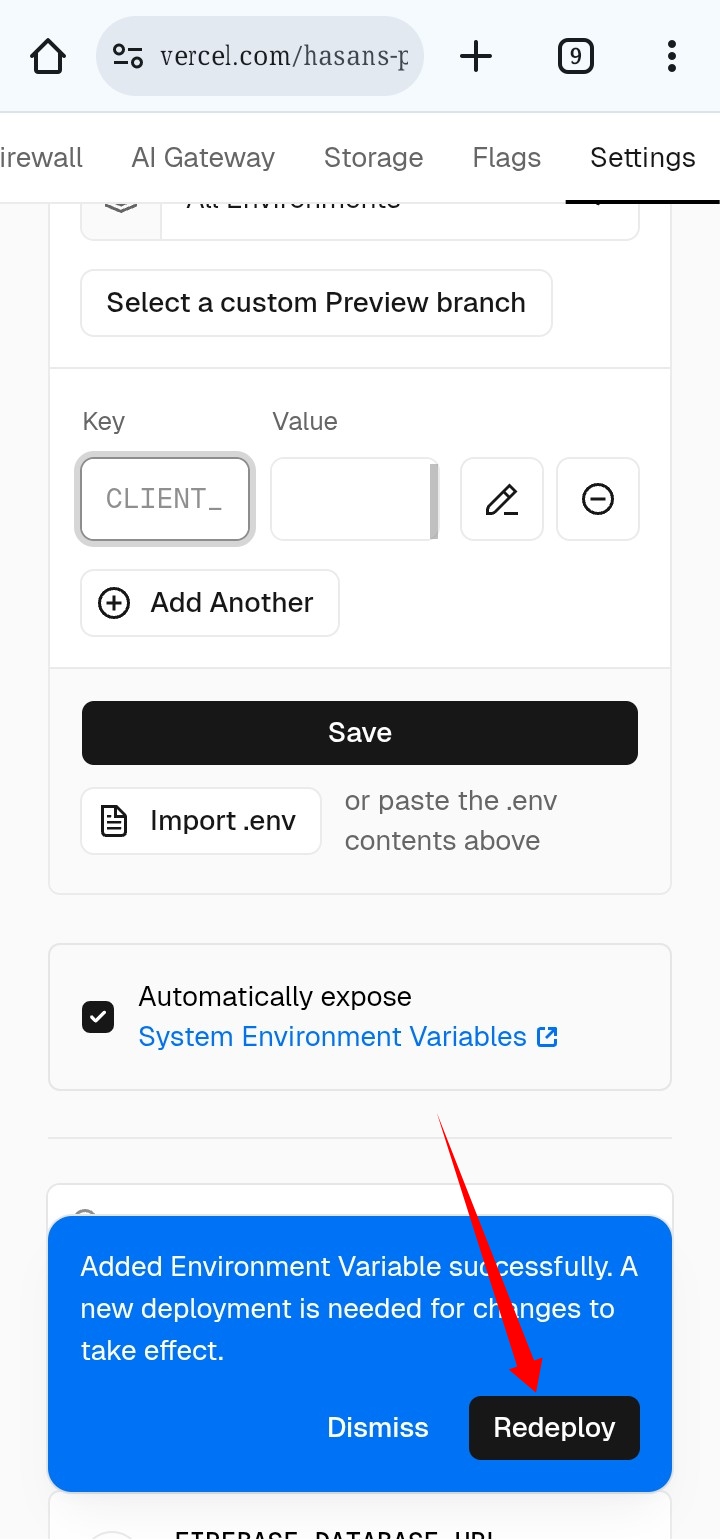Select the Settings tab
This screenshot has height=1540, width=720.
click(643, 158)
